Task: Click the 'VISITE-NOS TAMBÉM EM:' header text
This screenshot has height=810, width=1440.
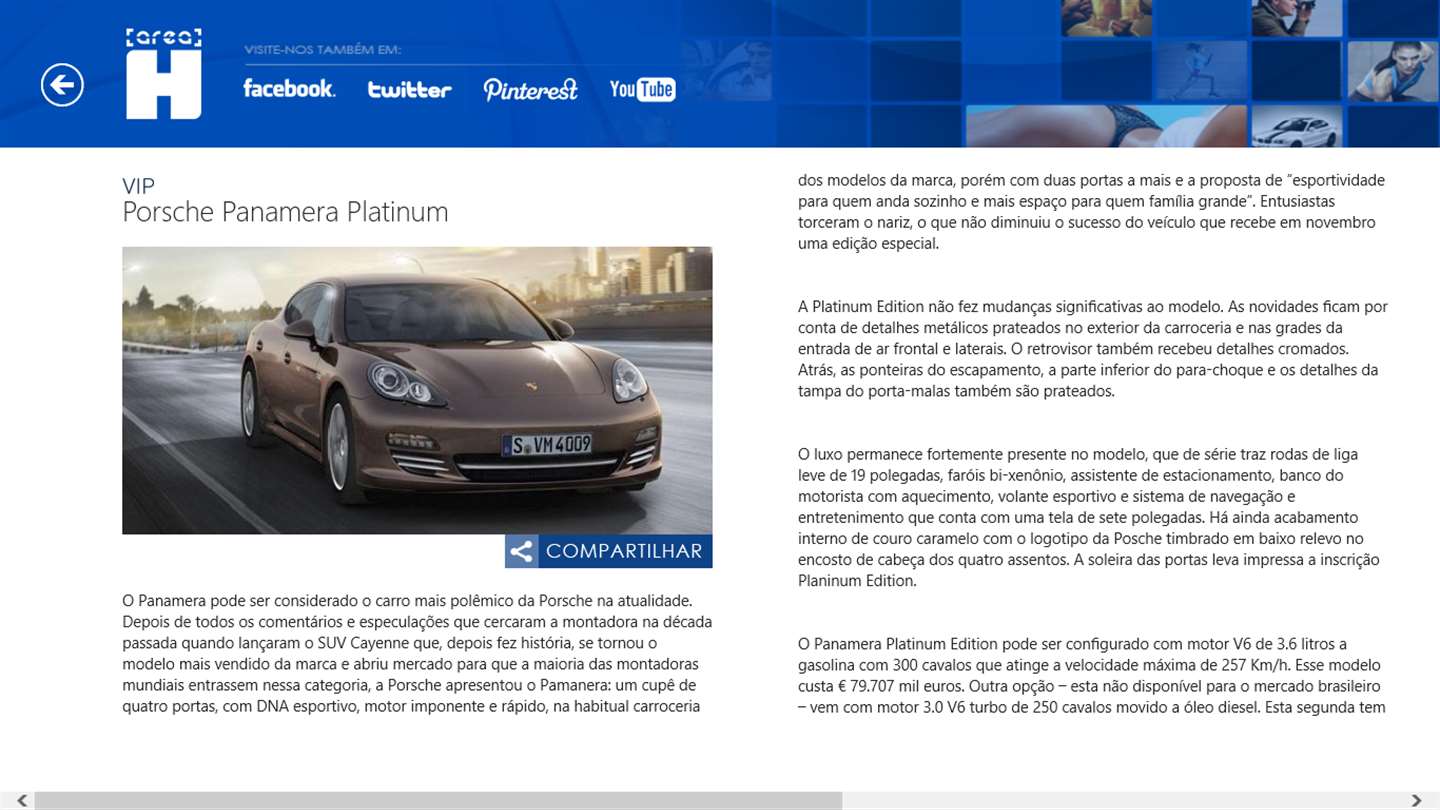Action: pyautogui.click(x=322, y=50)
